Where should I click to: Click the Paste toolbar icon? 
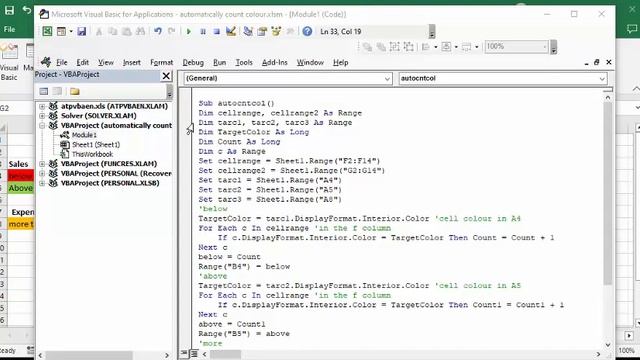pyautogui.click(x=127, y=31)
